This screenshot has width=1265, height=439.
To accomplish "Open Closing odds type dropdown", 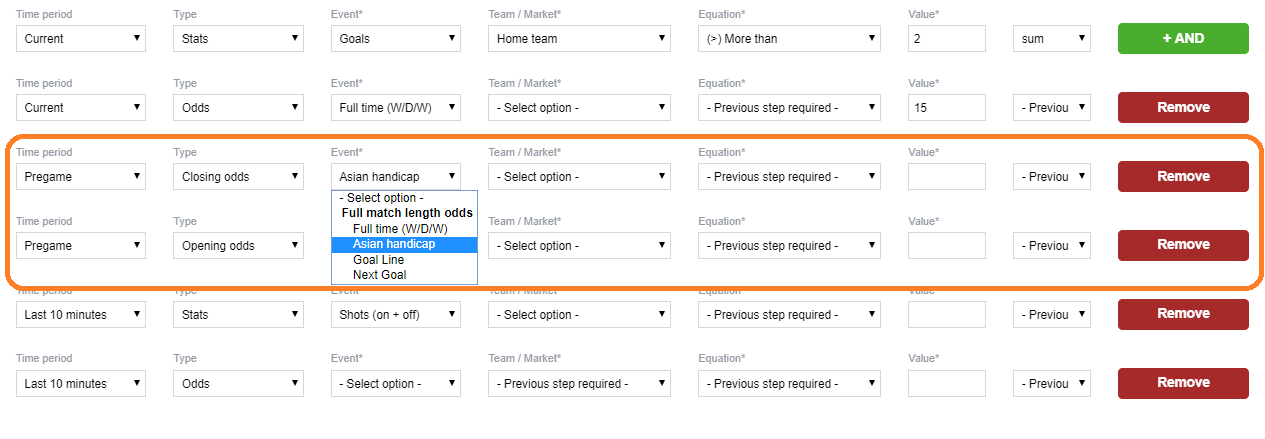I will click(x=238, y=177).
